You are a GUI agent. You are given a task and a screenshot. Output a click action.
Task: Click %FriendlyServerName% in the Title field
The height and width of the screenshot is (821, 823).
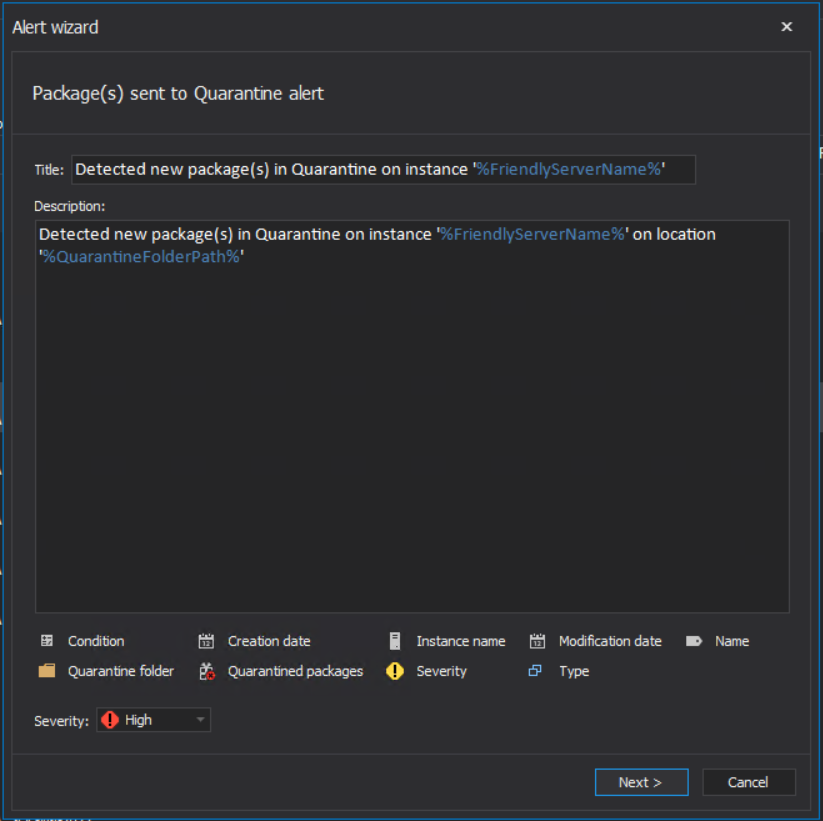[x=568, y=169]
